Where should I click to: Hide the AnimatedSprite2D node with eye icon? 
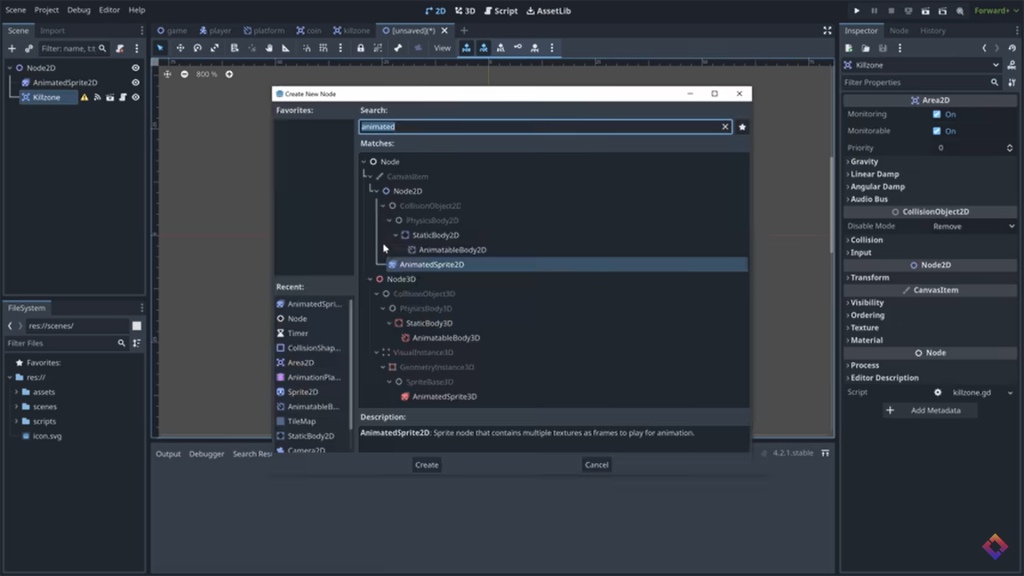pyautogui.click(x=135, y=83)
